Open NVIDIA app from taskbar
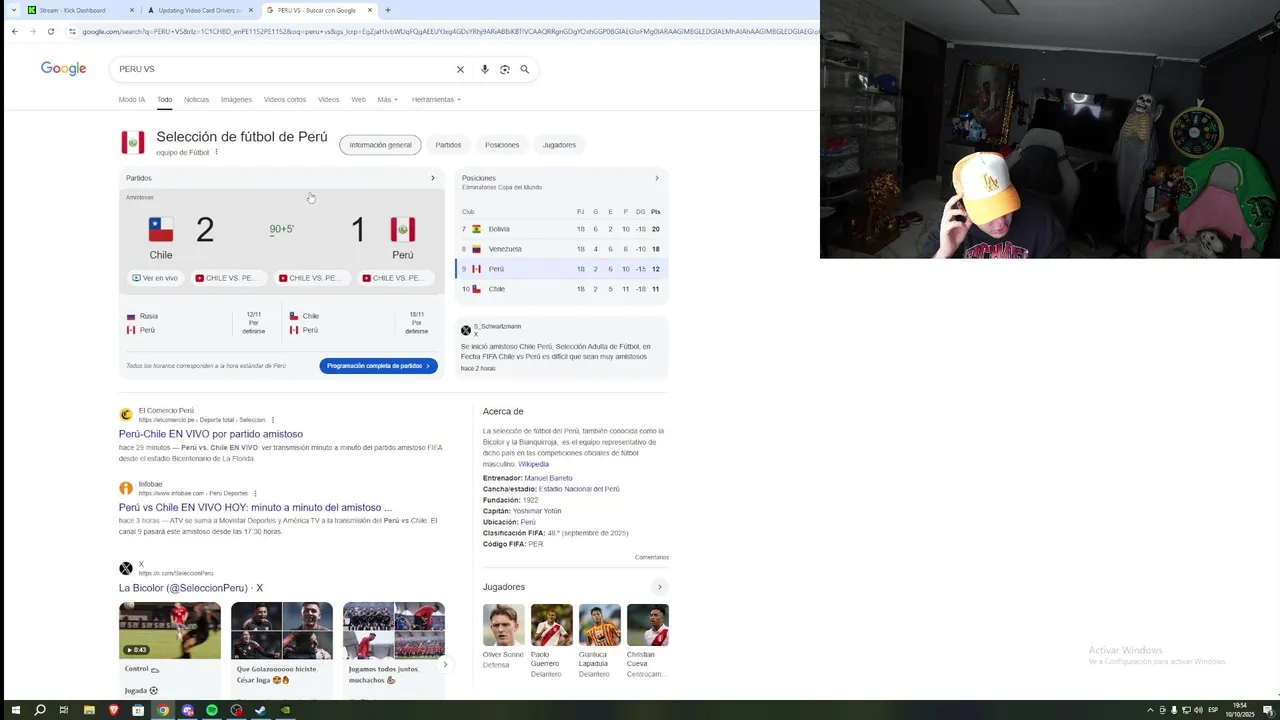 (x=286, y=710)
